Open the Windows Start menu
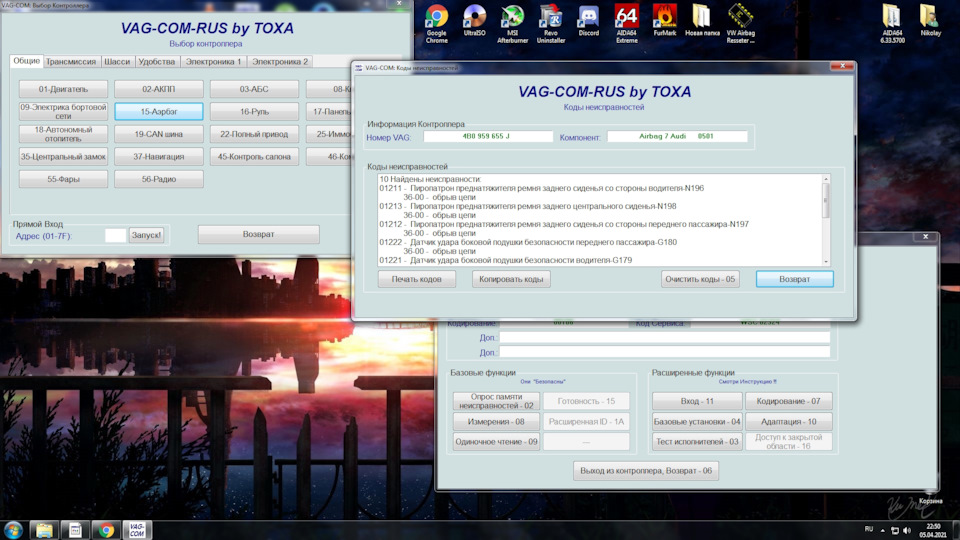Viewport: 960px width, 540px height. pos(13,529)
